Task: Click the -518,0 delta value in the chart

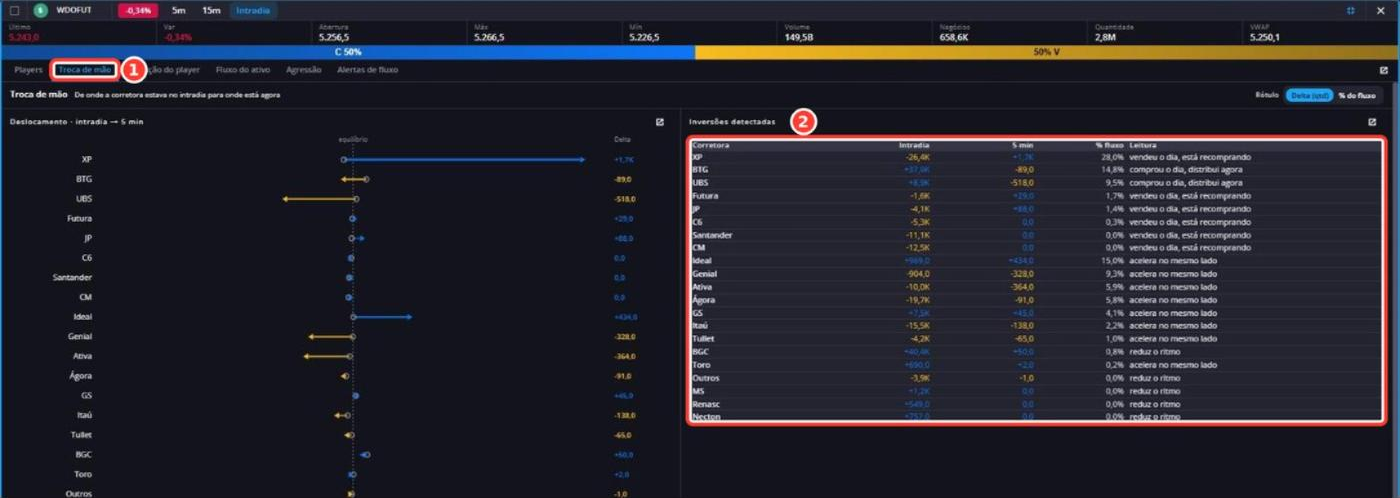Action: [625, 199]
